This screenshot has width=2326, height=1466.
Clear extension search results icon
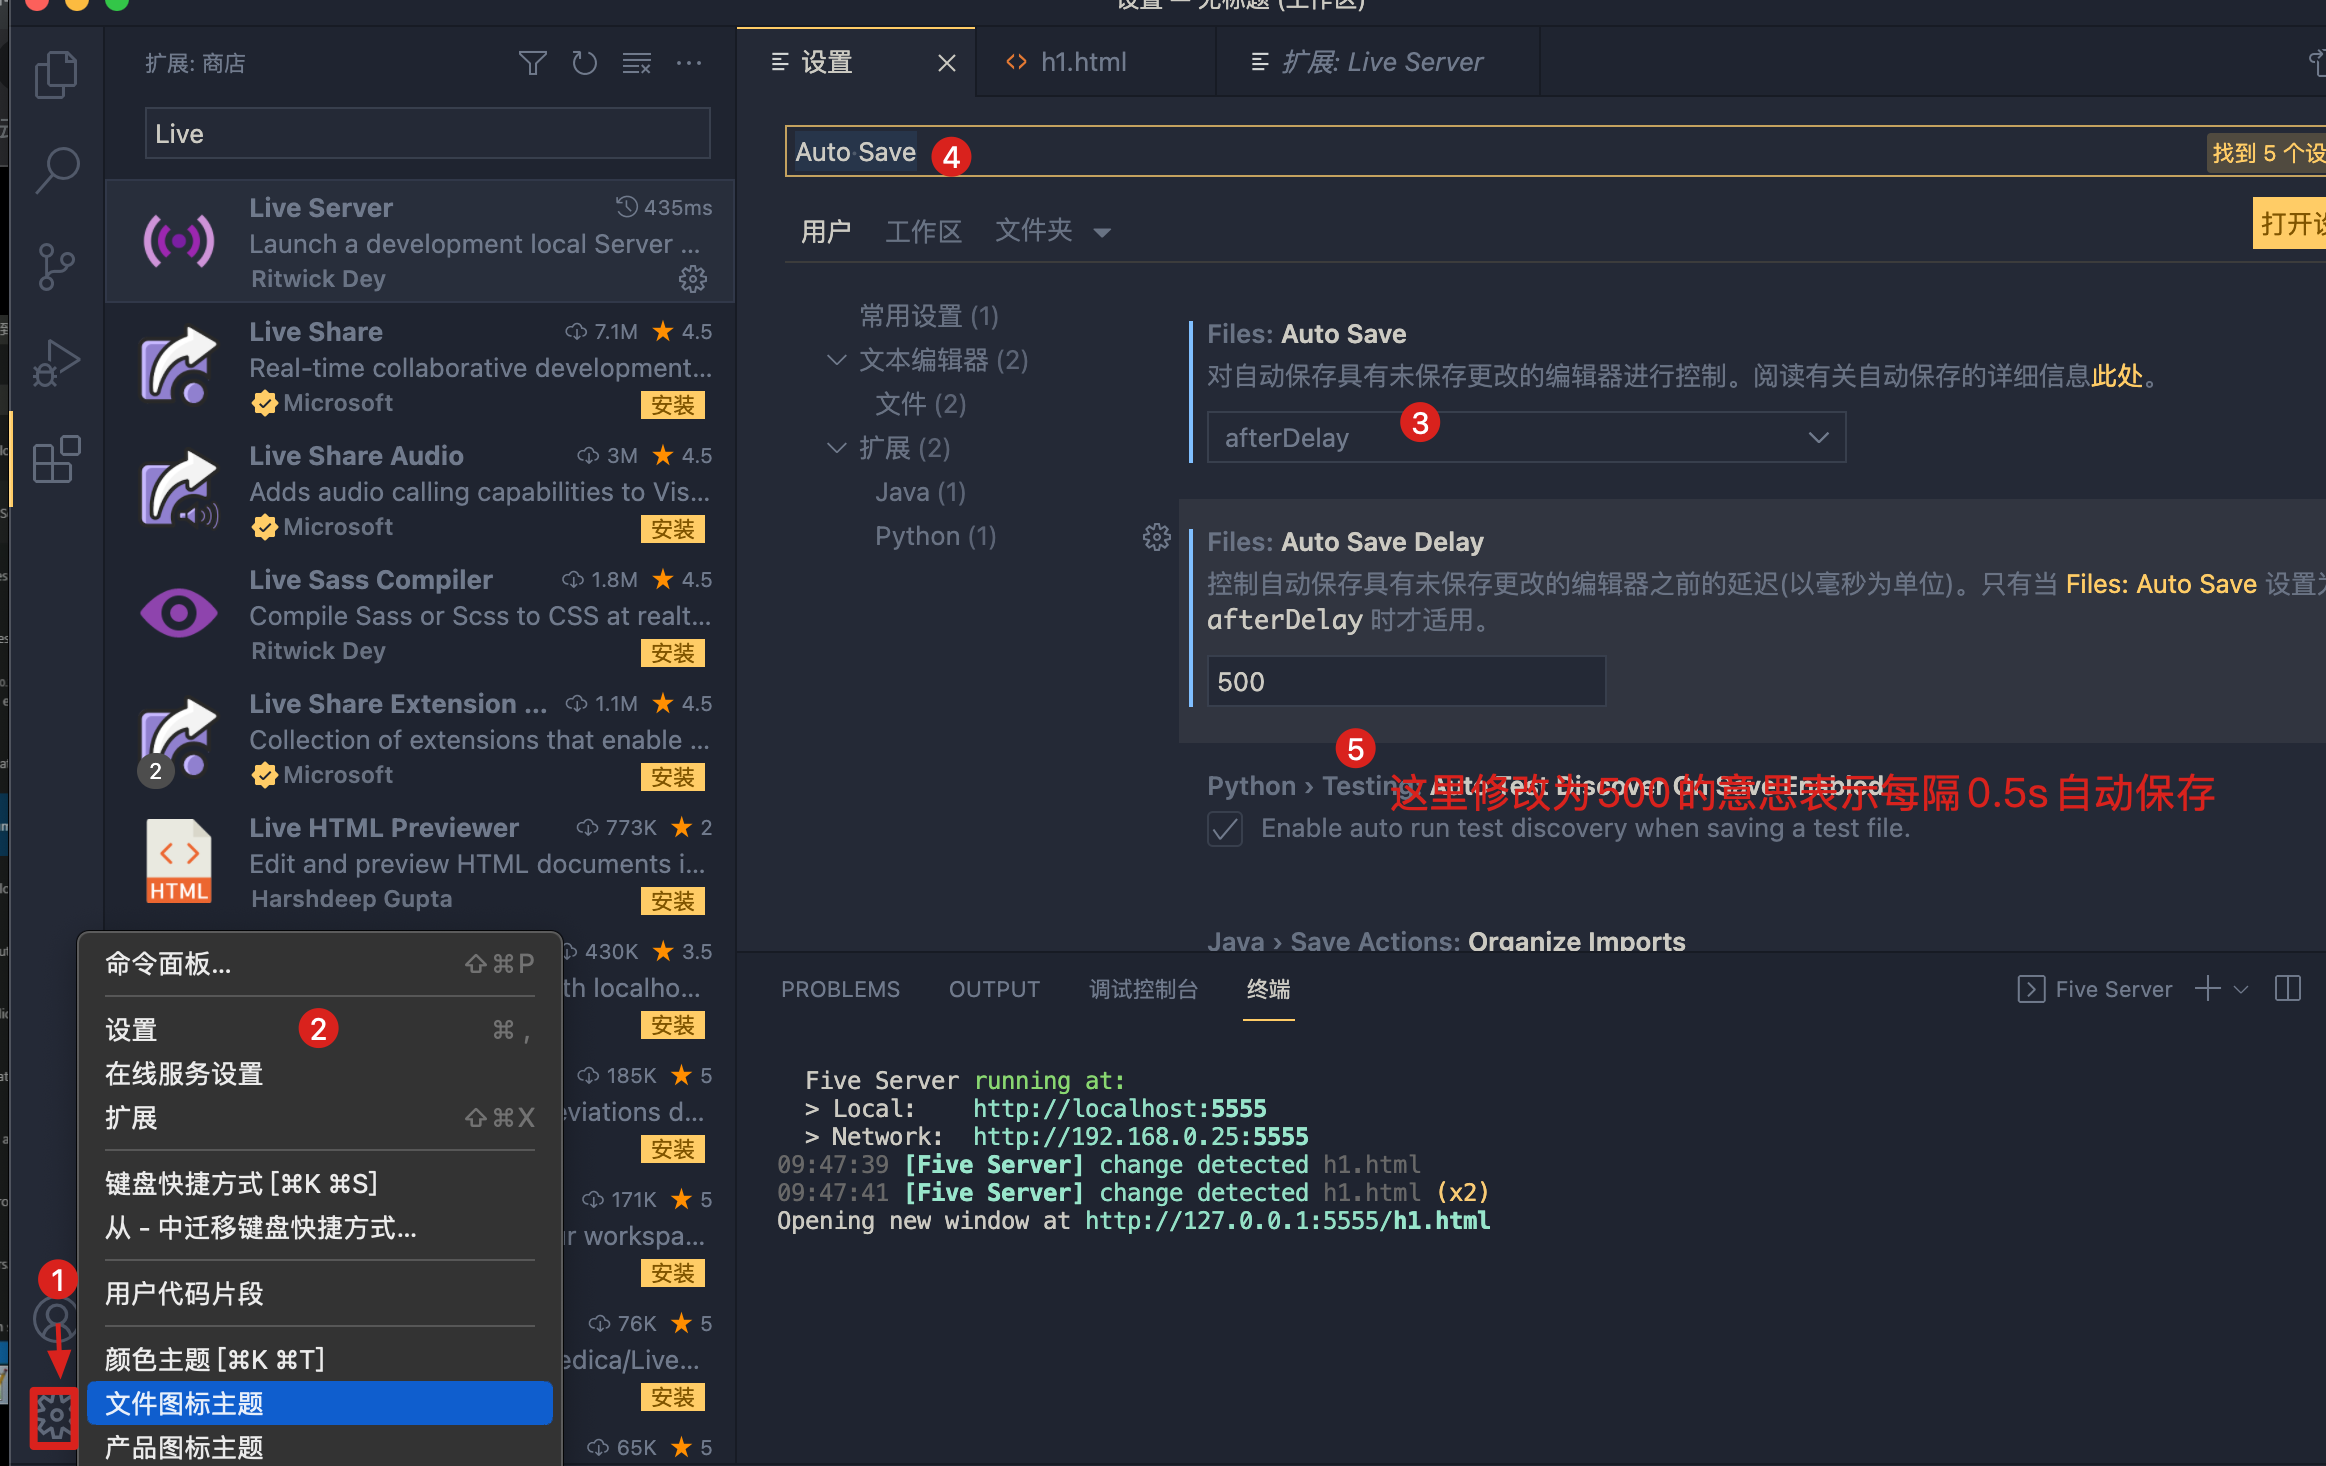(637, 62)
